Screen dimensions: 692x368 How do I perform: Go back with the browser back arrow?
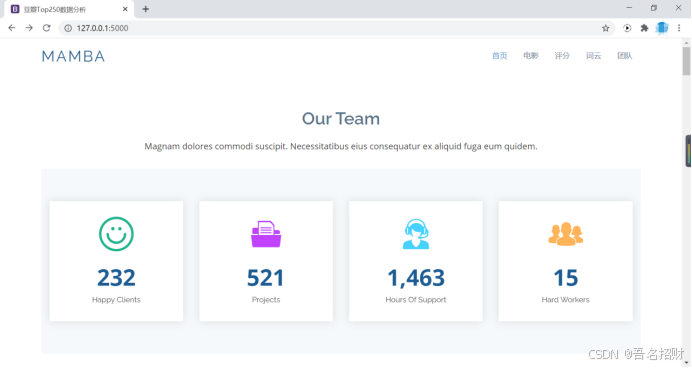click(12, 28)
